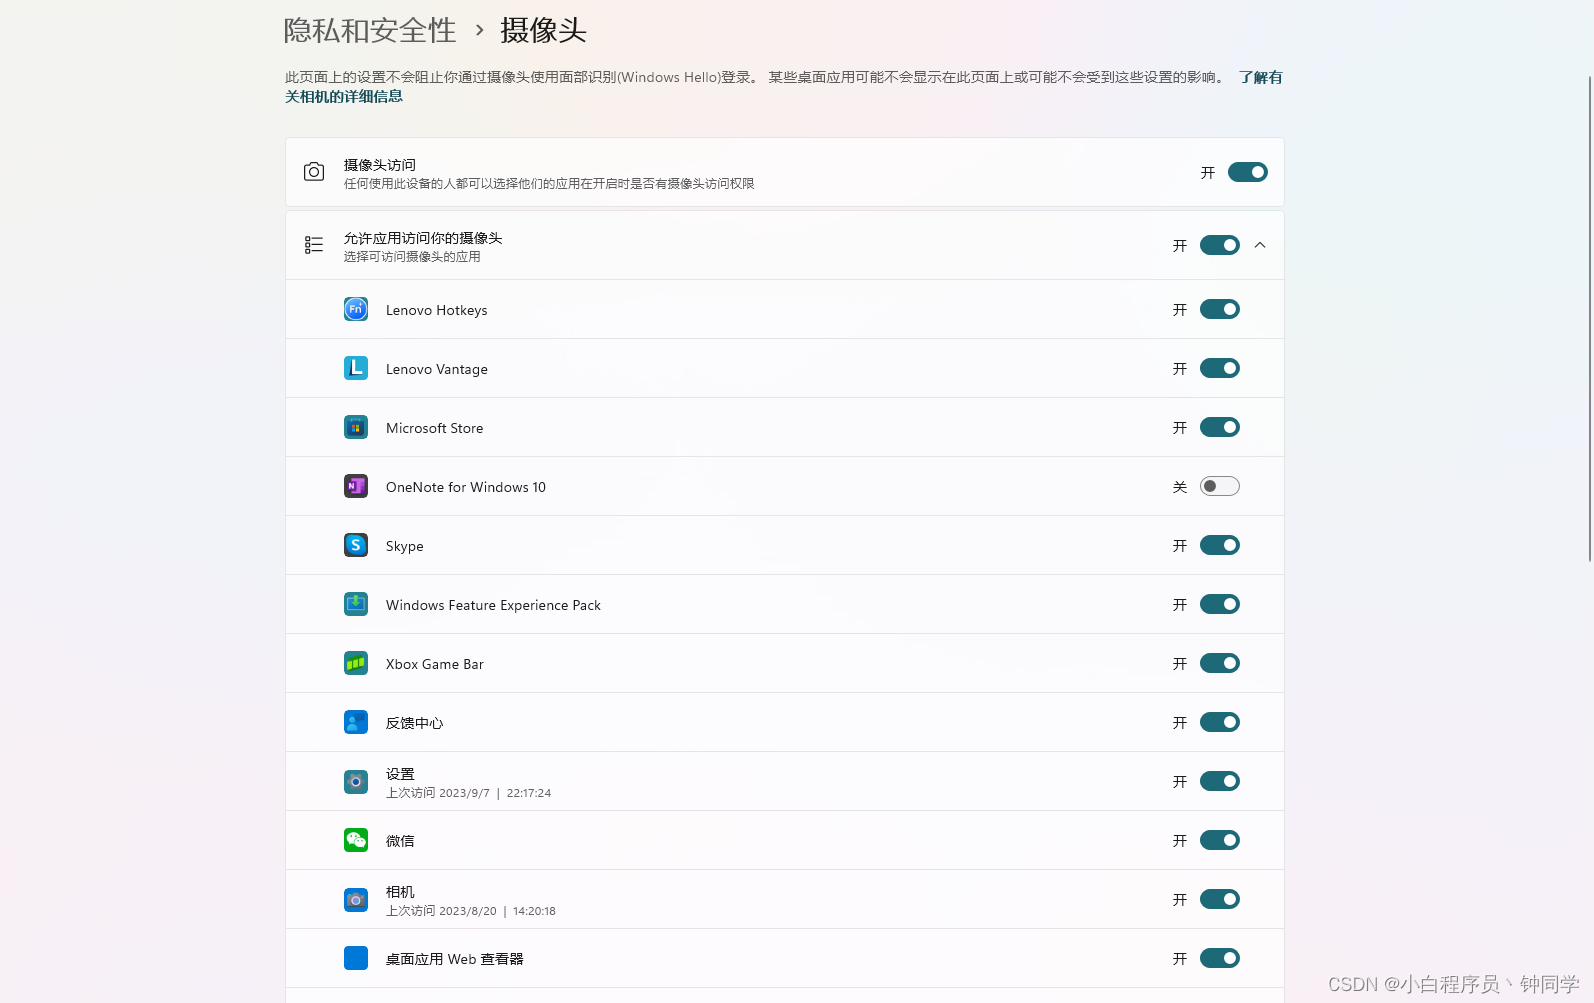1594x1003 pixels.
Task: Click the 相机 camera app icon
Action: (x=356, y=900)
